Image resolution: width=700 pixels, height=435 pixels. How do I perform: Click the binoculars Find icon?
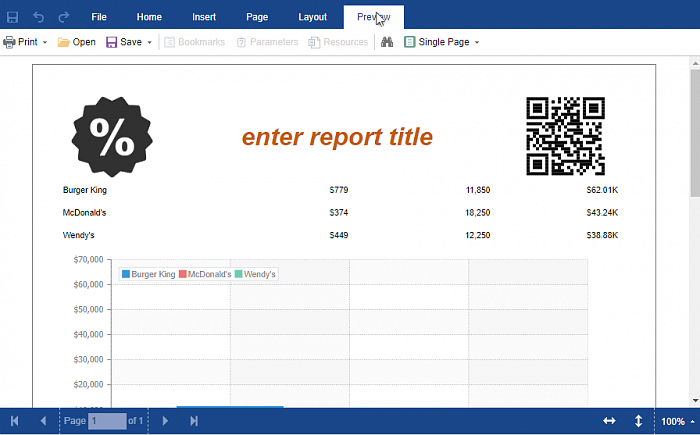[387, 42]
